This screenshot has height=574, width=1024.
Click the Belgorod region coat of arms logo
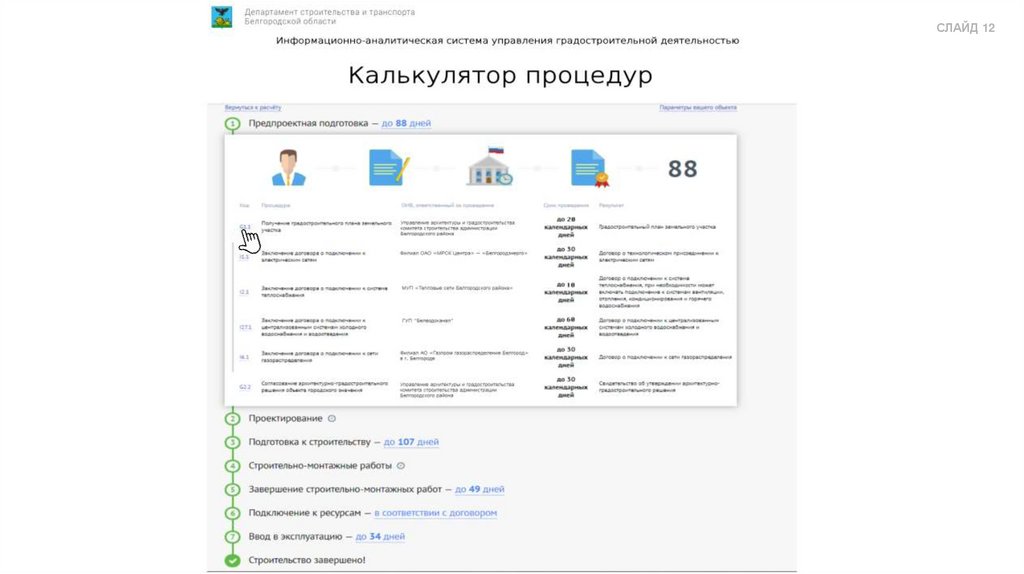(222, 16)
